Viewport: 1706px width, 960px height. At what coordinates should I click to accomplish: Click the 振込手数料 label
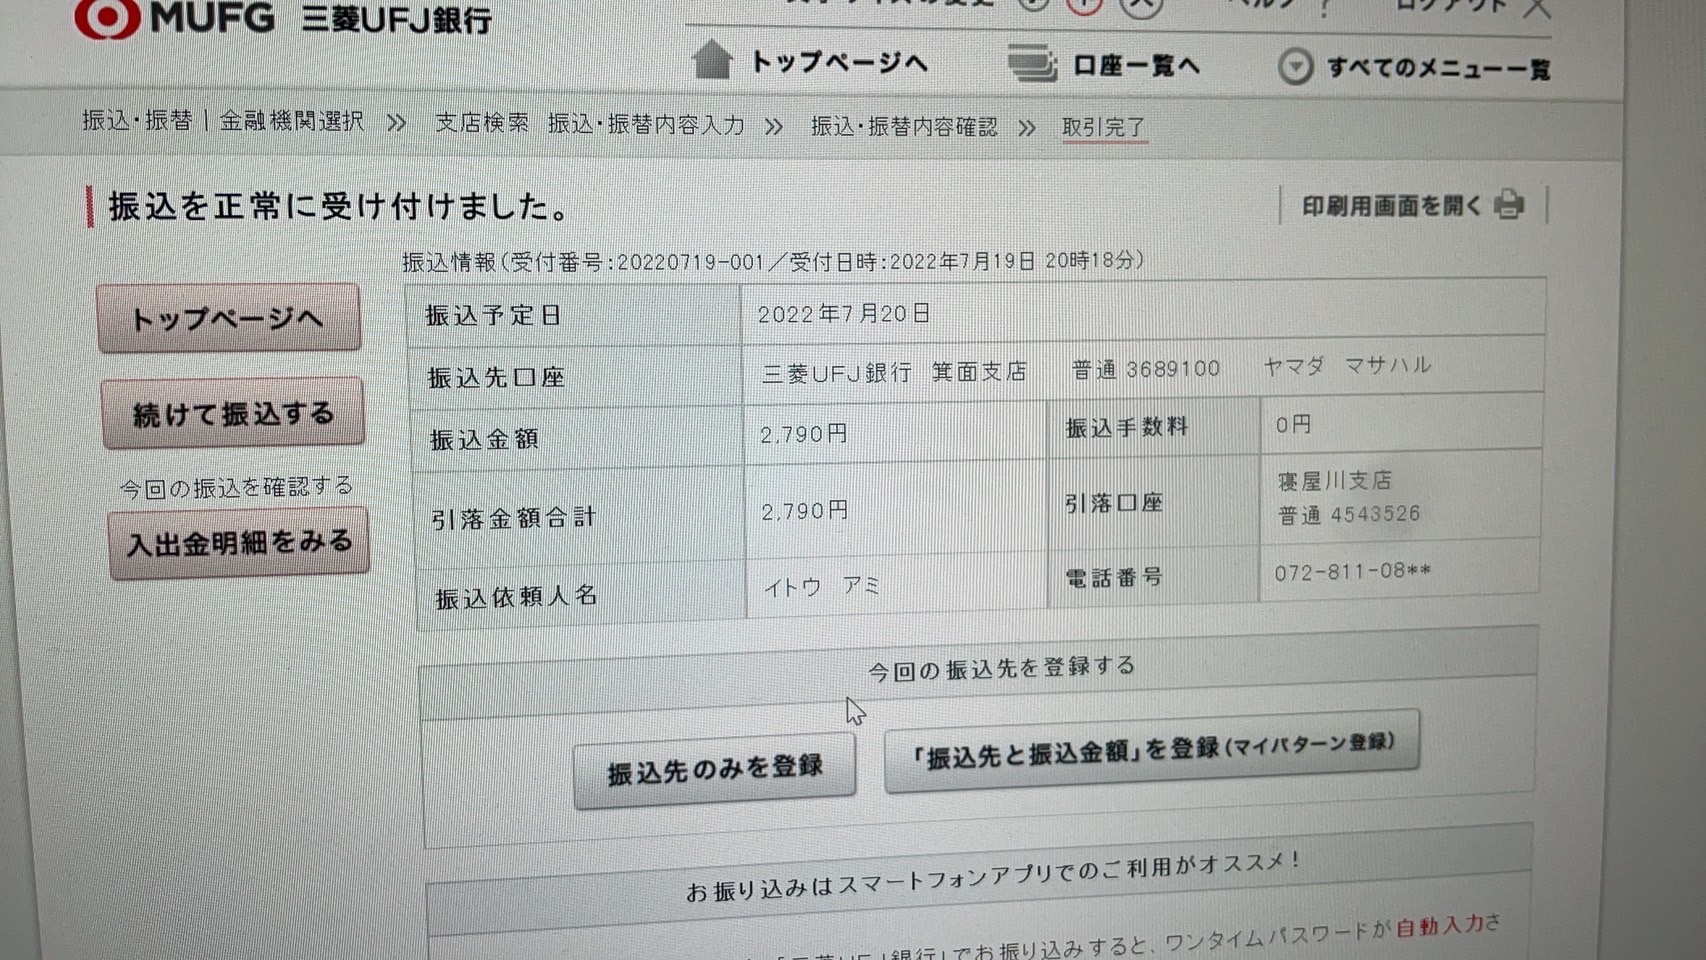[x=1127, y=428]
